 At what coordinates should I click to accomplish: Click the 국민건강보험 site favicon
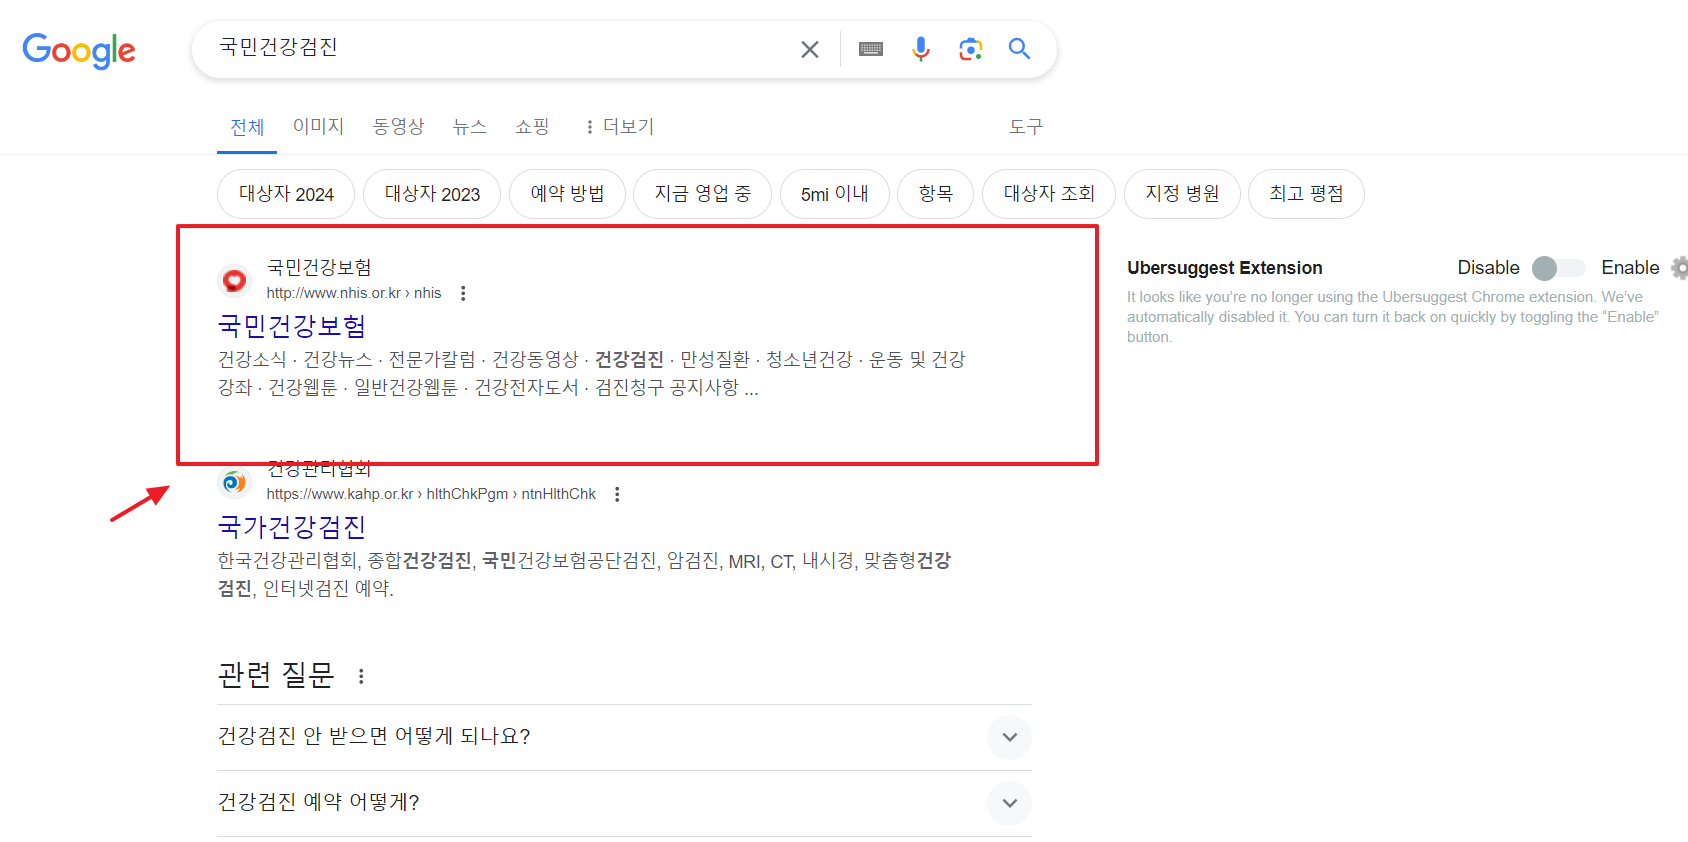click(x=235, y=281)
